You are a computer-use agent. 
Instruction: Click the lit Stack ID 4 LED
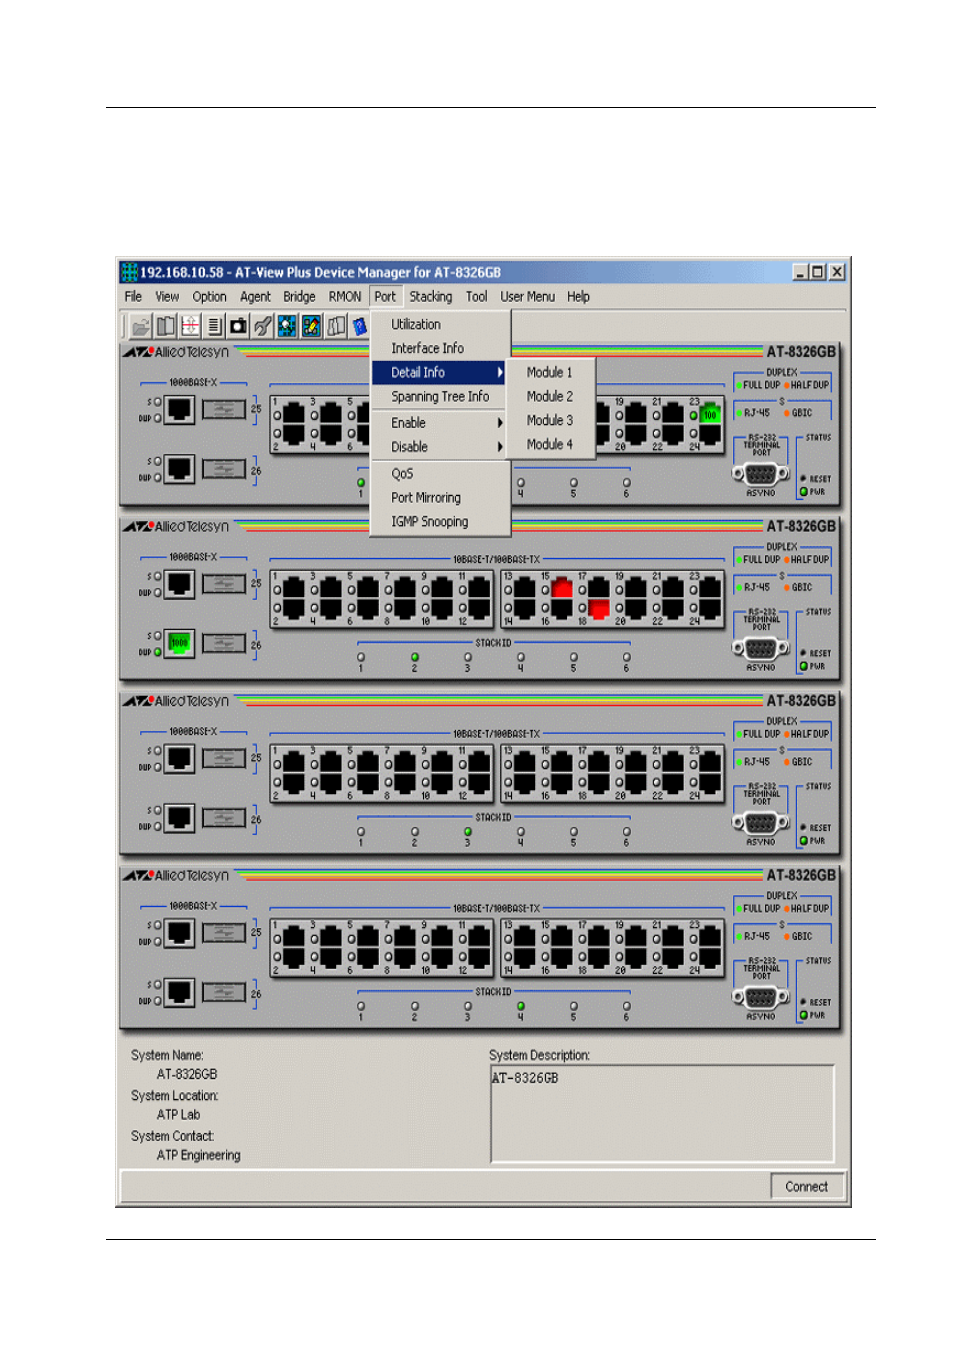520,1006
